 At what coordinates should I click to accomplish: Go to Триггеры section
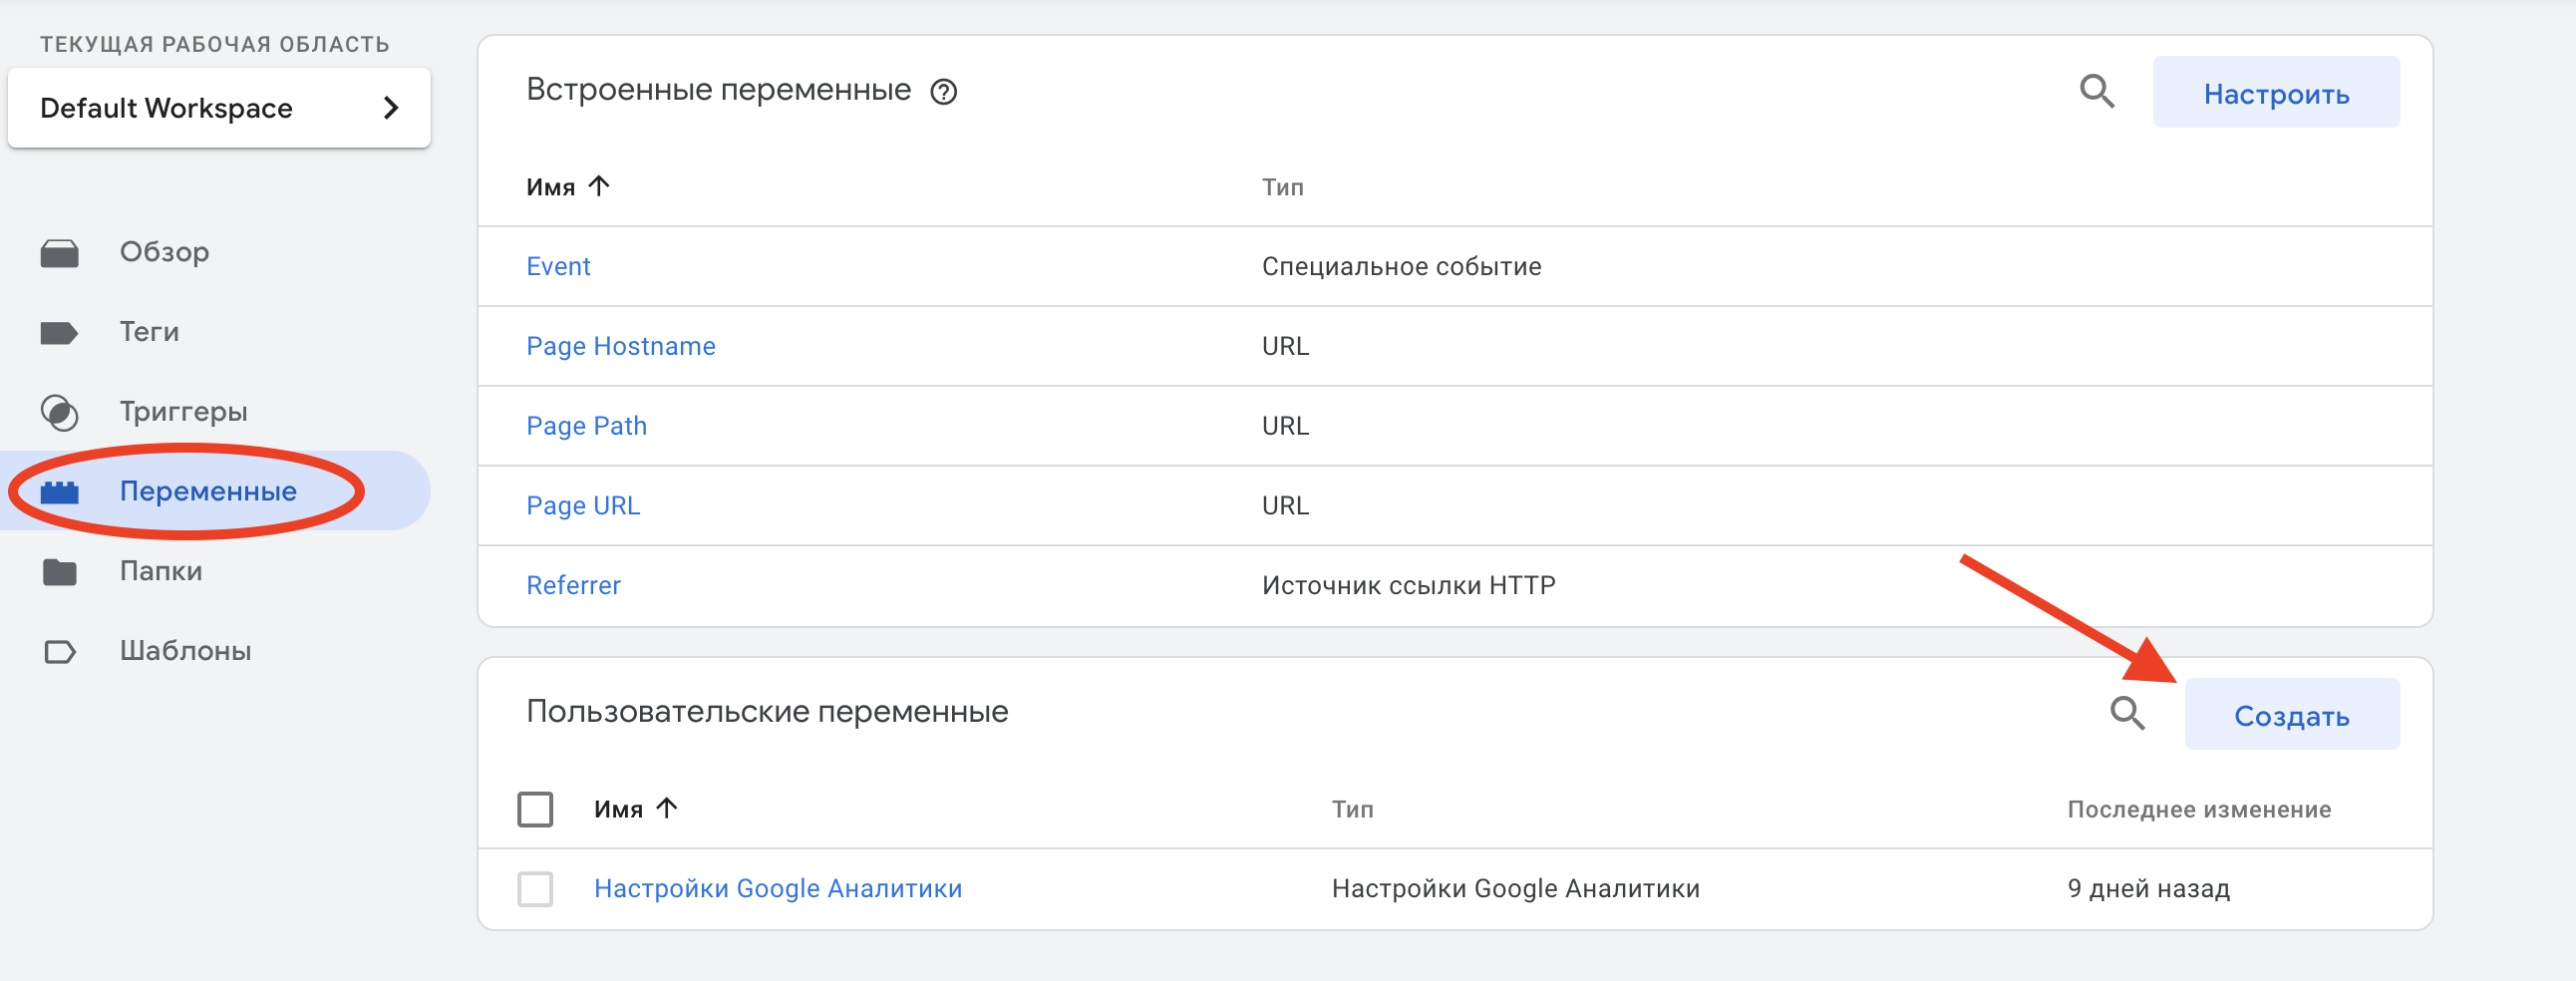point(183,412)
